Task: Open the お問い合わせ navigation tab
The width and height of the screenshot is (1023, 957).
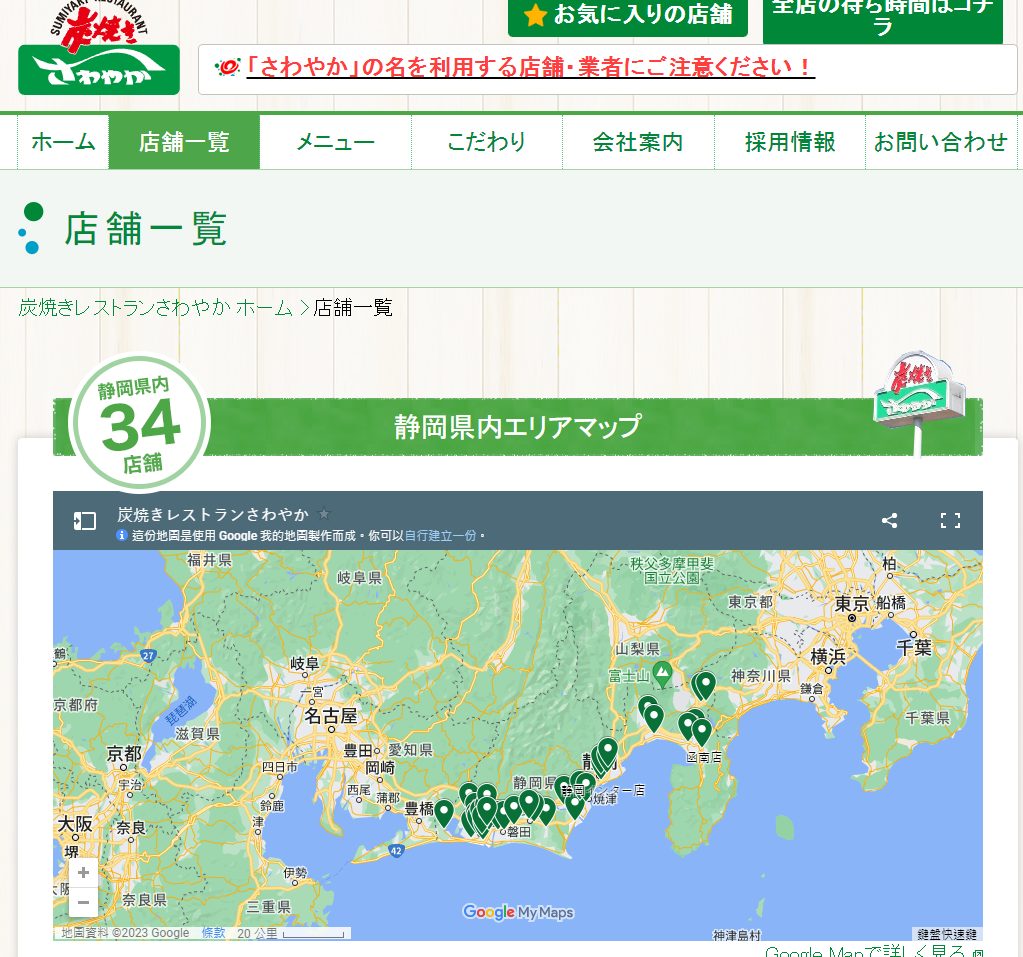Action: (x=940, y=142)
